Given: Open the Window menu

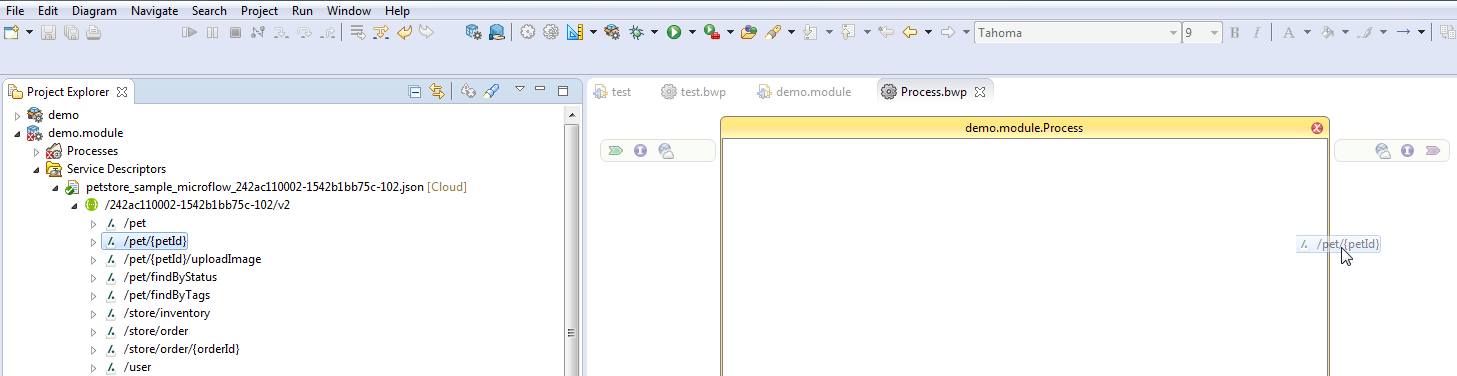Looking at the screenshot, I should click(x=348, y=10).
